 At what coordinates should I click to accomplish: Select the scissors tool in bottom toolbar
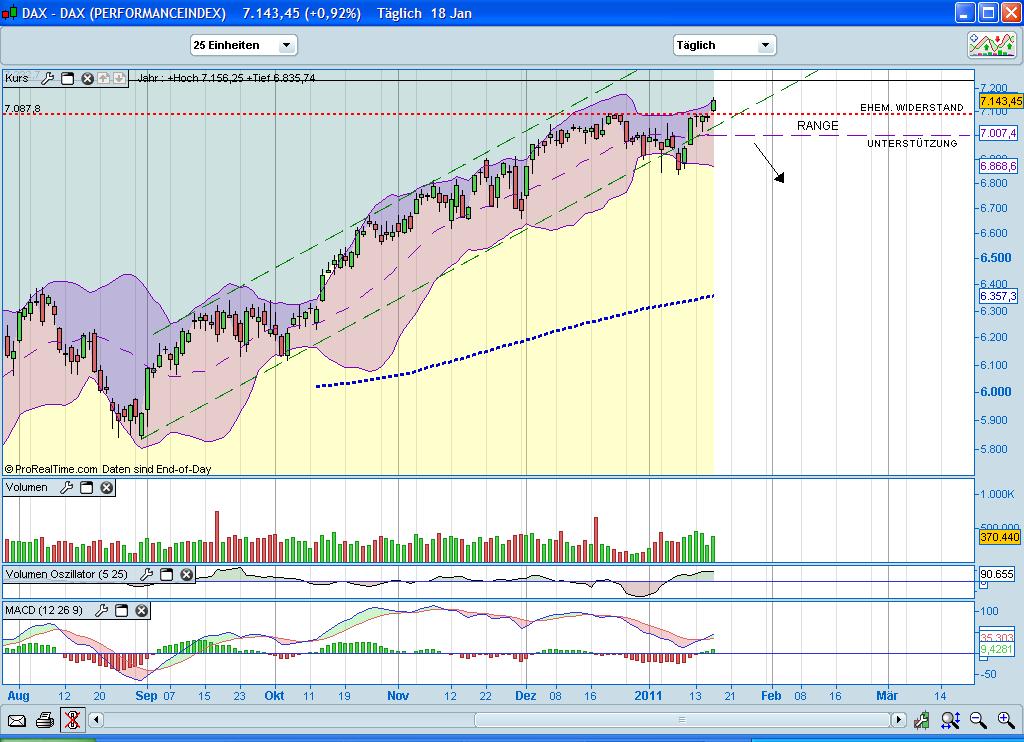click(x=73, y=720)
